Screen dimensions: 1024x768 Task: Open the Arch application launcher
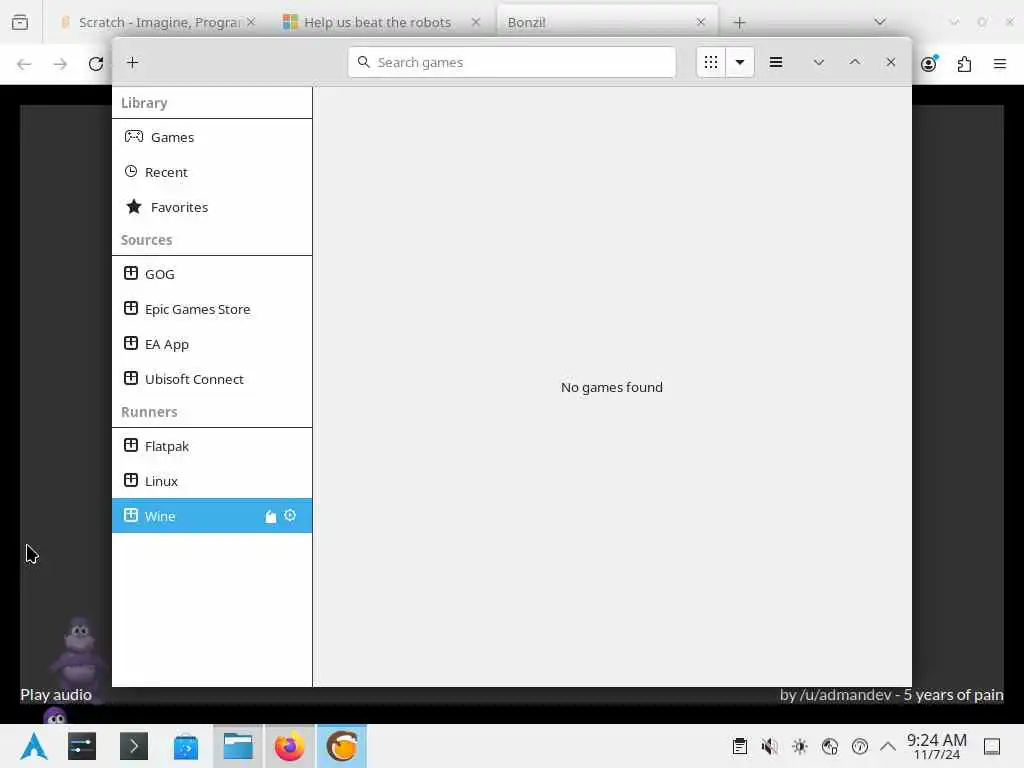click(x=34, y=746)
